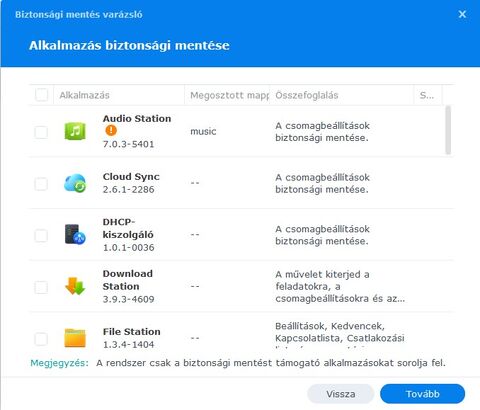The width and height of the screenshot is (480, 410).
Task: Go back with the Vissza button
Action: pyautogui.click(x=340, y=394)
